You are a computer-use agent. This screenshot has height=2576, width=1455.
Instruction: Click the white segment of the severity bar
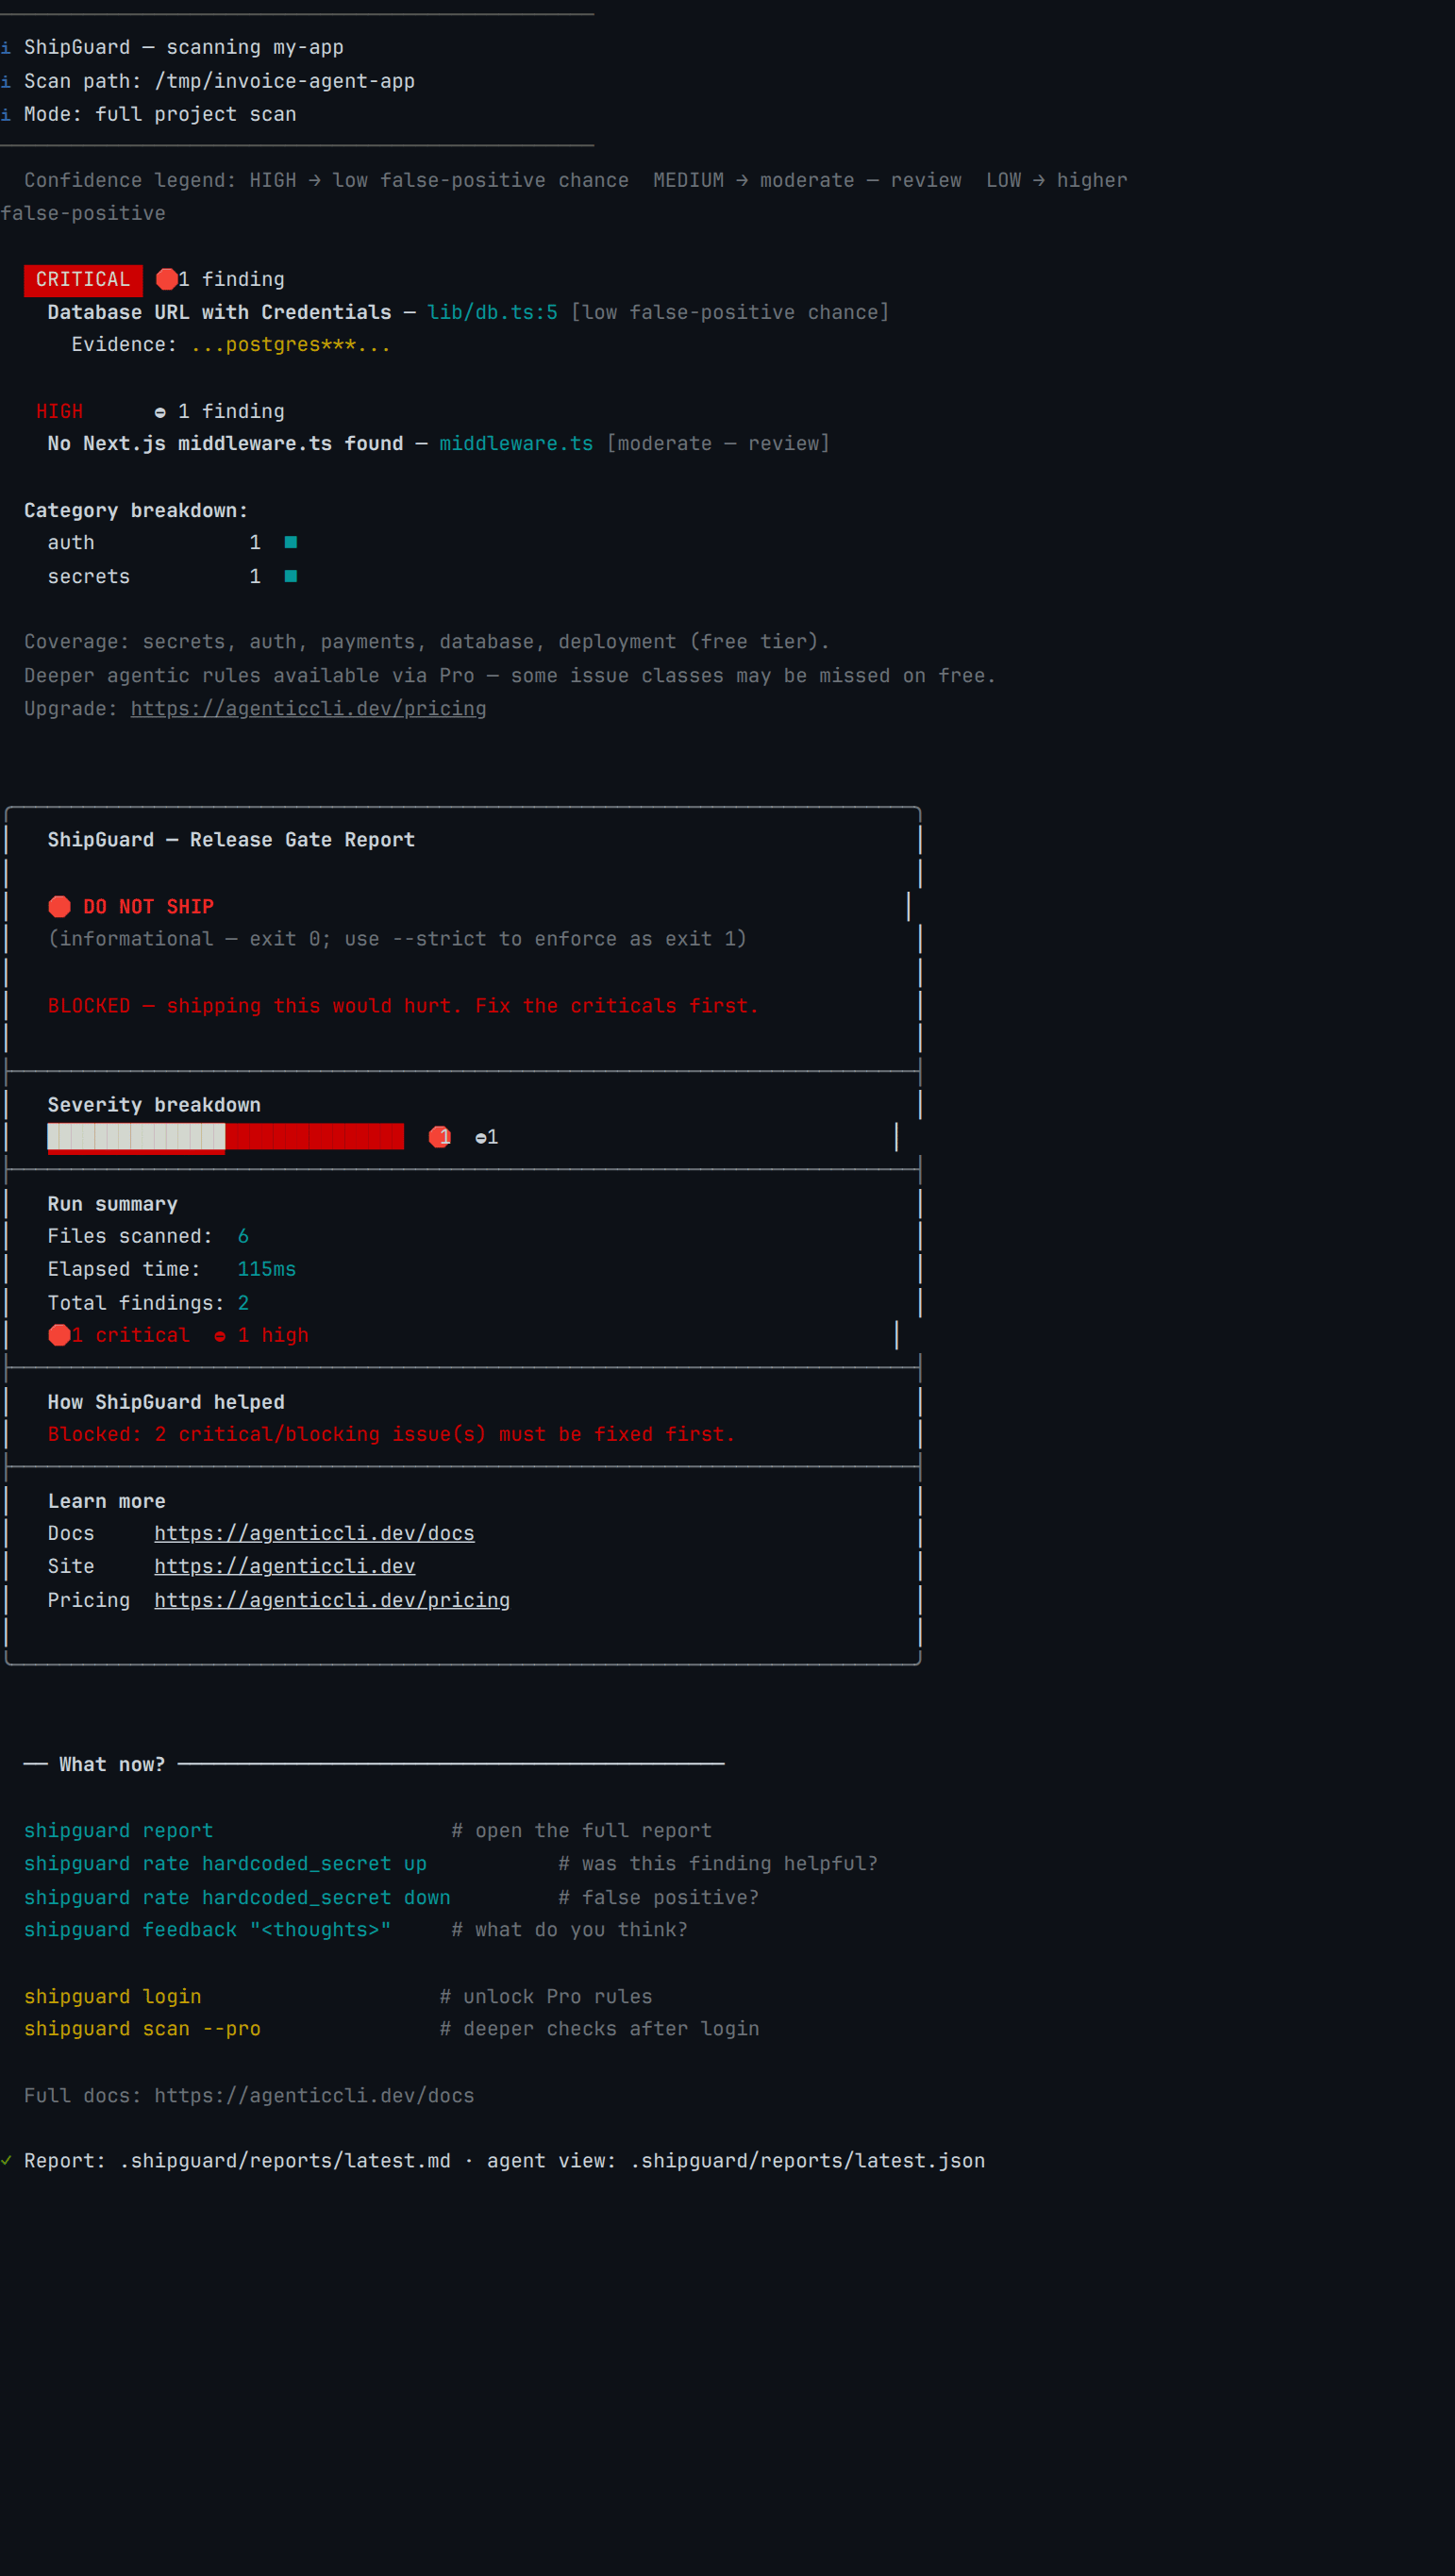pyautogui.click(x=136, y=1136)
